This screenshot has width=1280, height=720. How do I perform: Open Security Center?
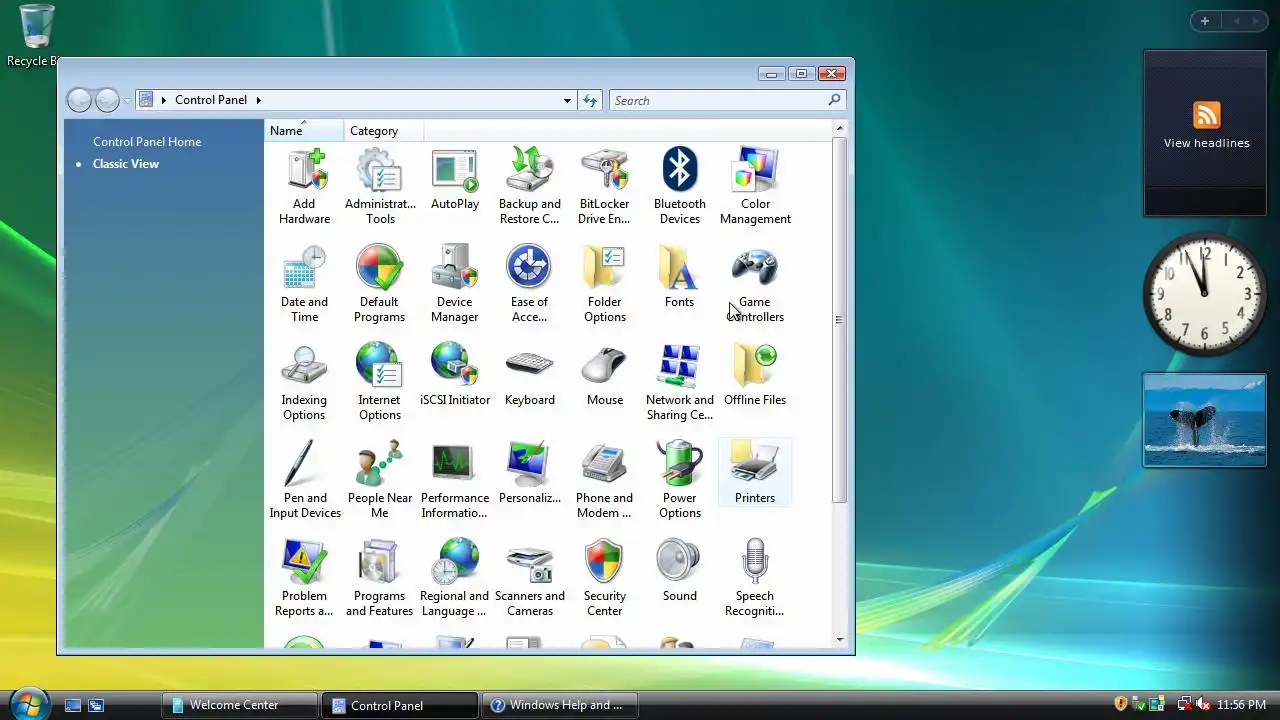pyautogui.click(x=605, y=578)
